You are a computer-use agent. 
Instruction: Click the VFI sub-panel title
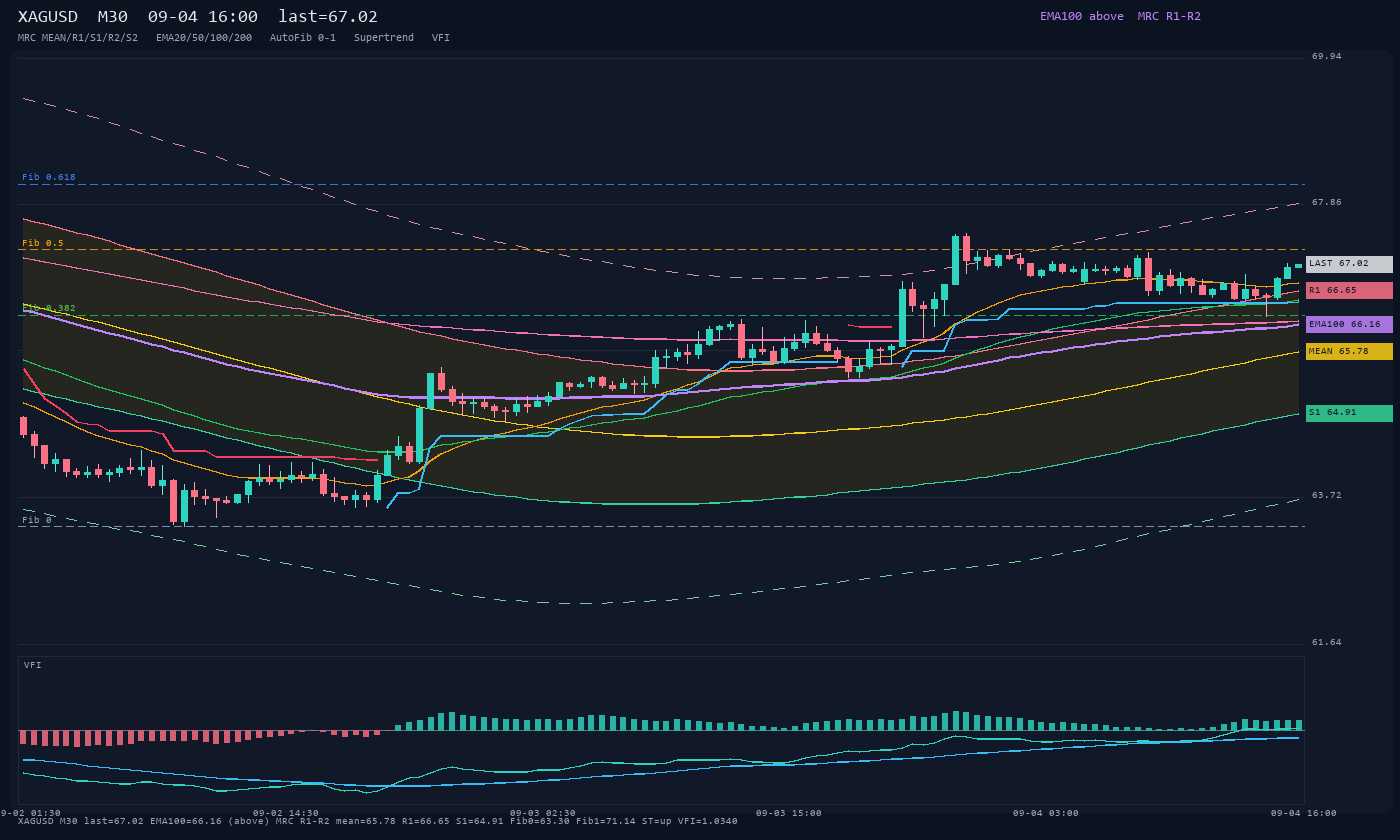pos(33,665)
